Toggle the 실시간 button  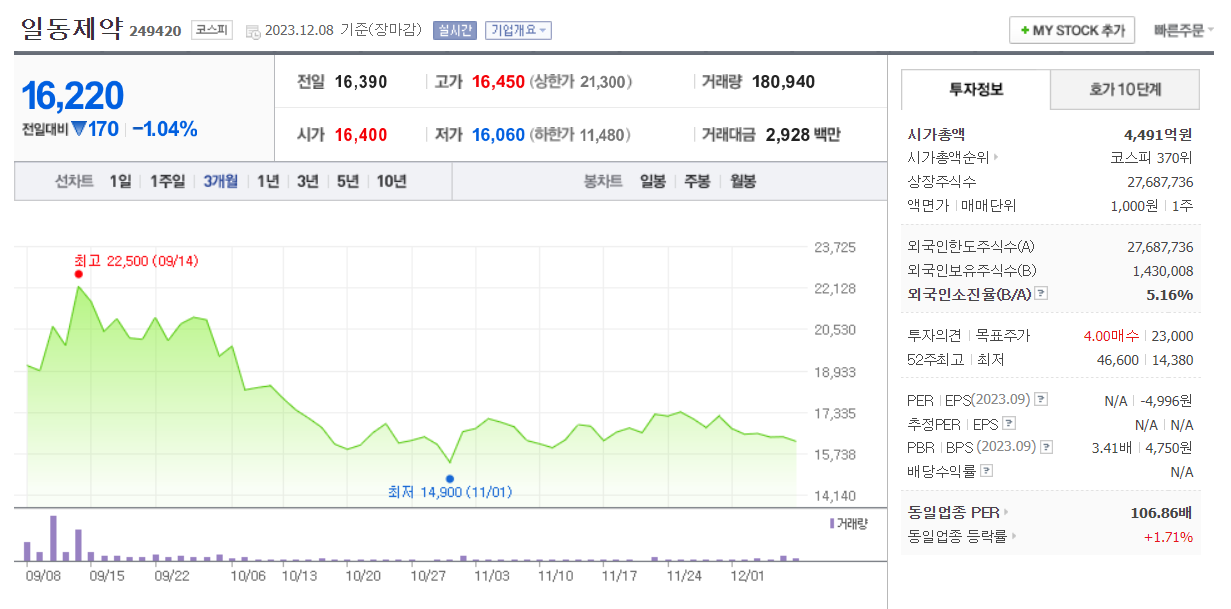click(x=455, y=30)
